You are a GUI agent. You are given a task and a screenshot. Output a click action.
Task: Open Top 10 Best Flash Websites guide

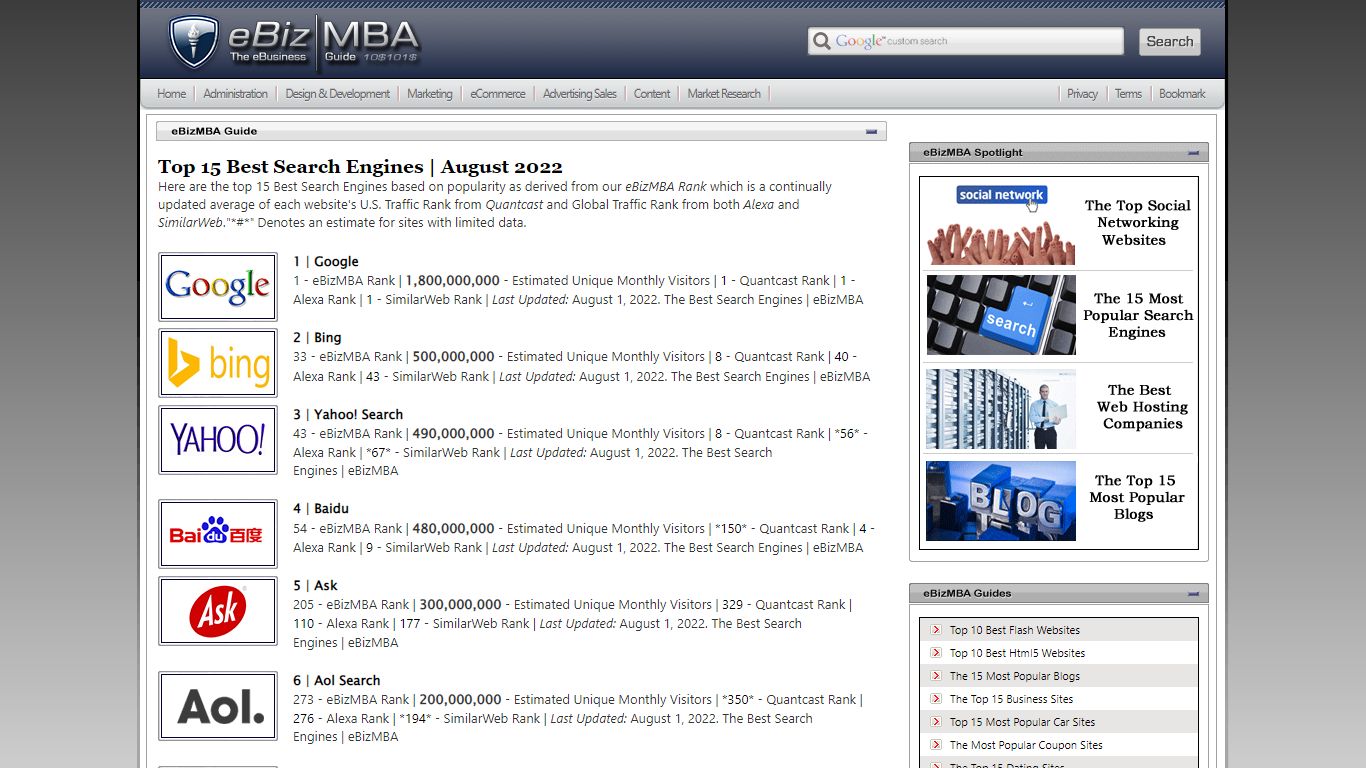click(x=1015, y=630)
